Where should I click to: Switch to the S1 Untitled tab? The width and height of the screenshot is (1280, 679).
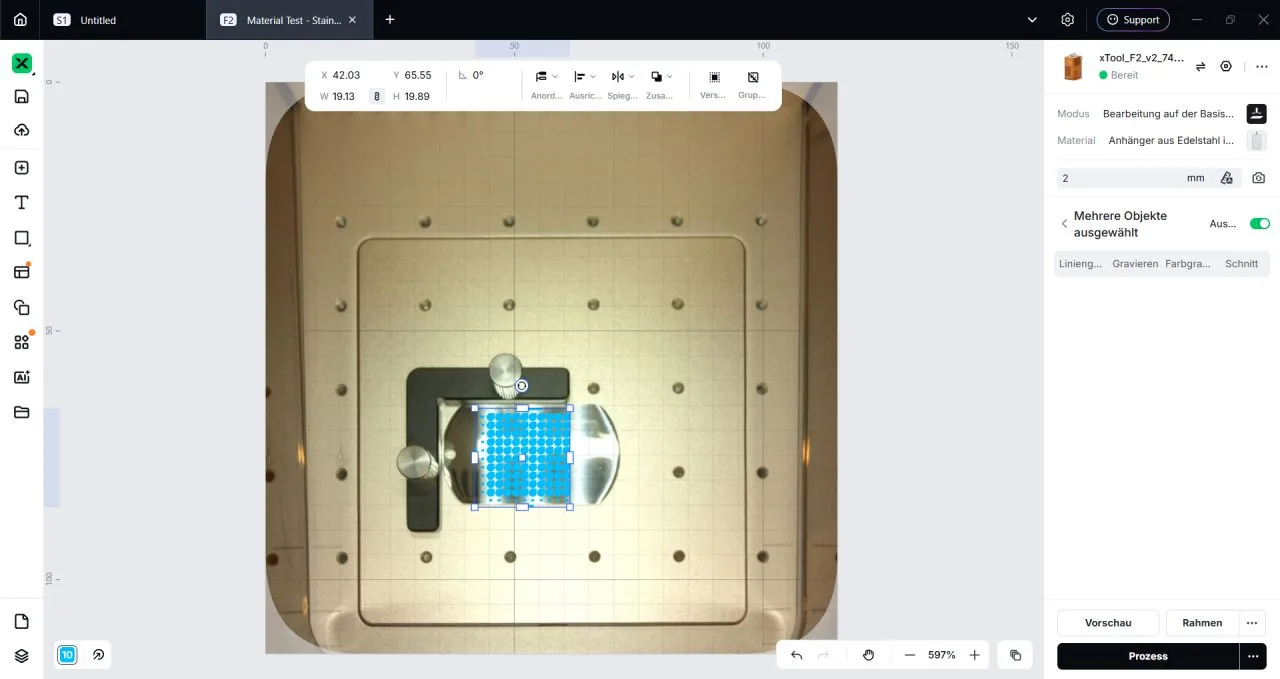124,20
